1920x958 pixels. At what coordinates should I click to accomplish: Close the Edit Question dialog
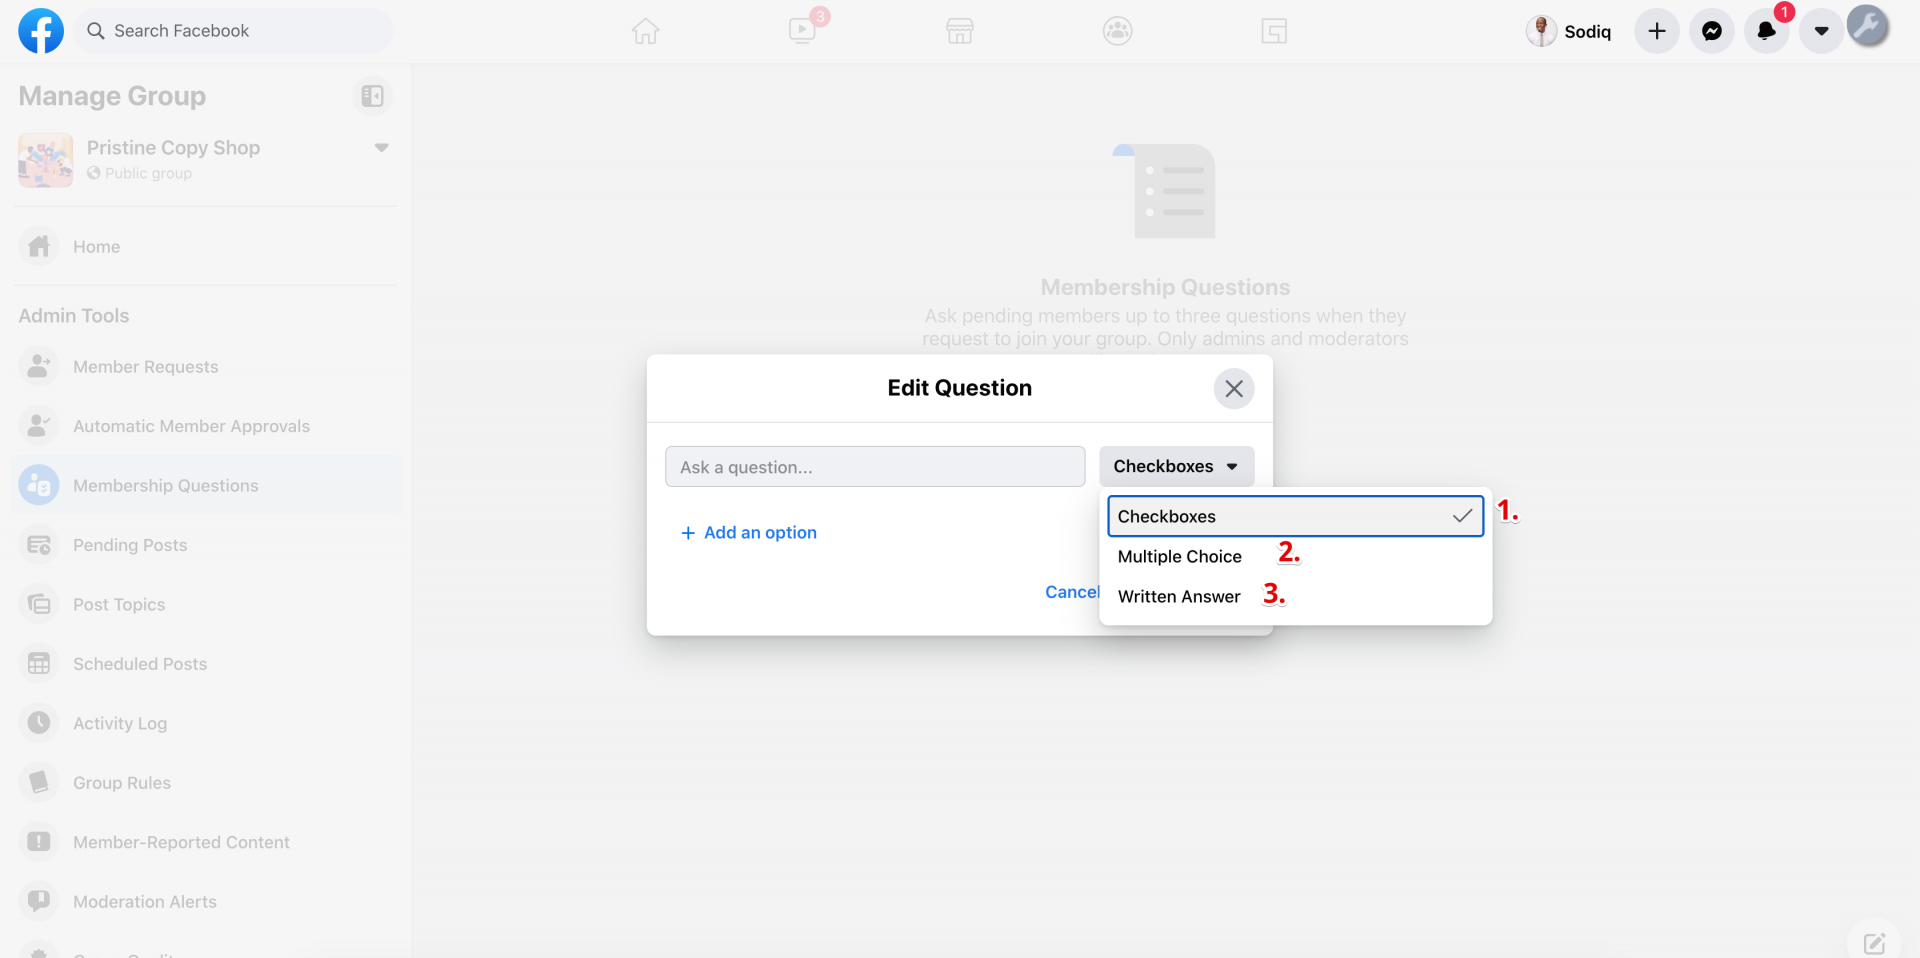pyautogui.click(x=1233, y=389)
